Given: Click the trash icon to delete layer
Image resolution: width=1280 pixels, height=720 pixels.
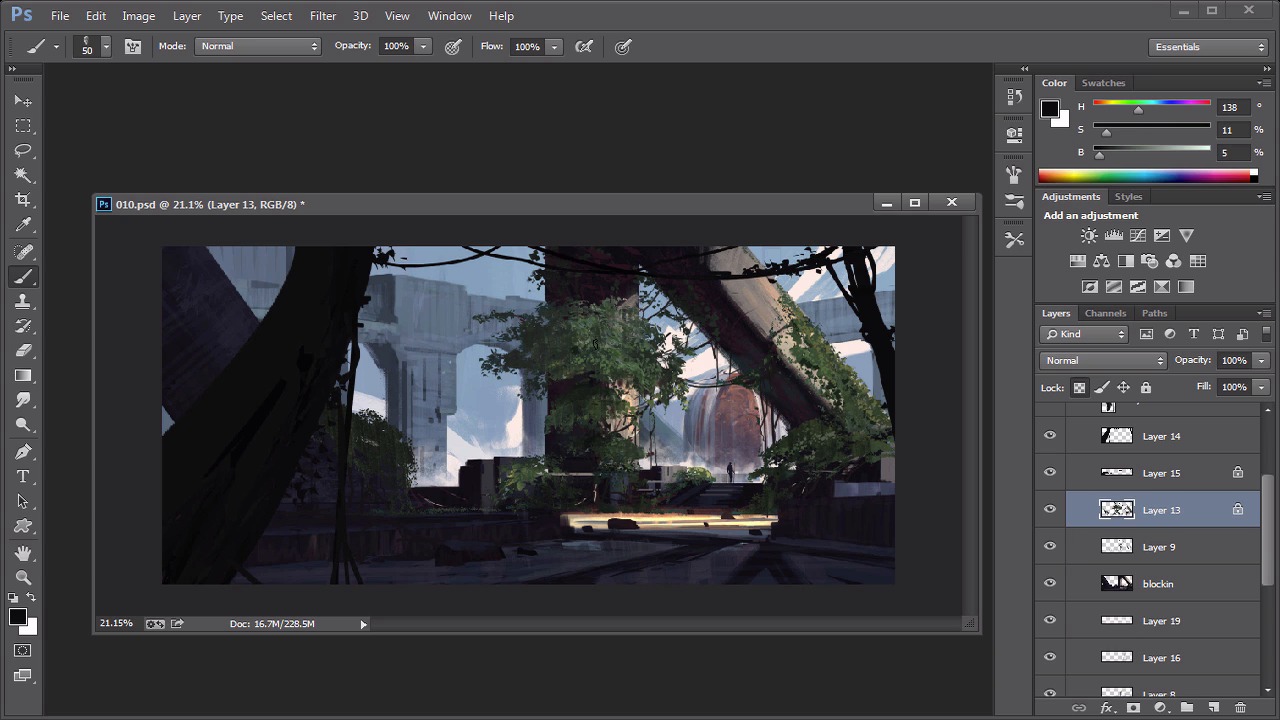Looking at the screenshot, I should pyautogui.click(x=1240, y=708).
